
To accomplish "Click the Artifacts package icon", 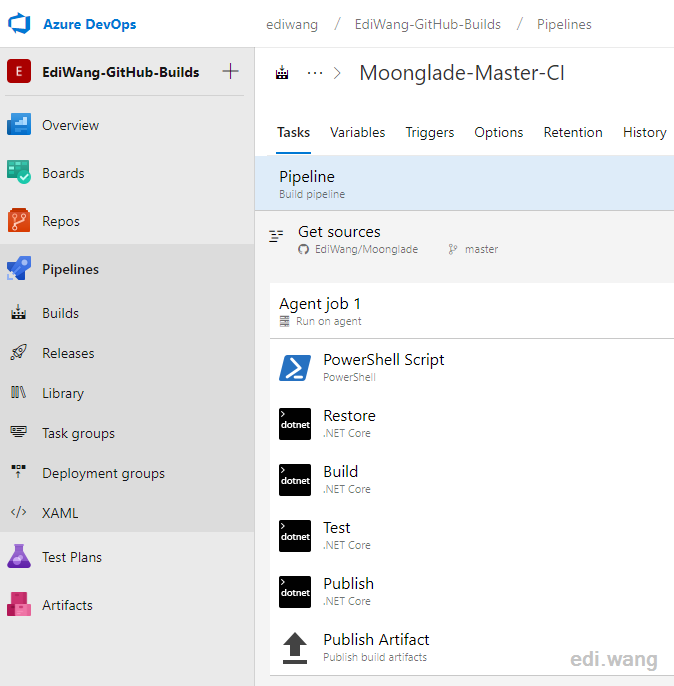I will pos(19,604).
